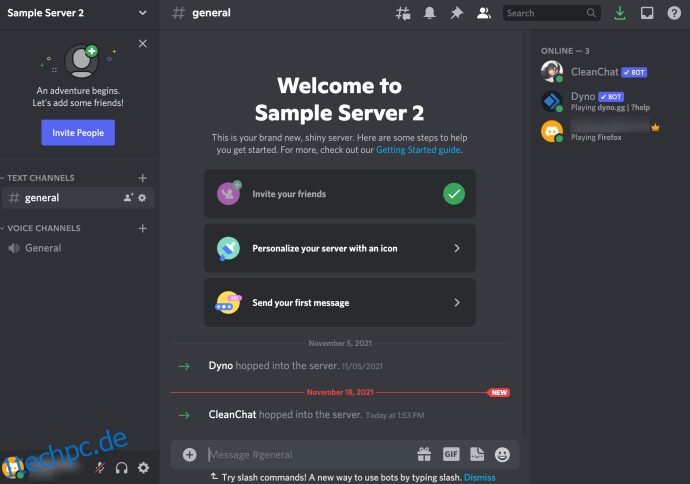Open Personalize your server with an icon
The width and height of the screenshot is (690, 484).
340,248
